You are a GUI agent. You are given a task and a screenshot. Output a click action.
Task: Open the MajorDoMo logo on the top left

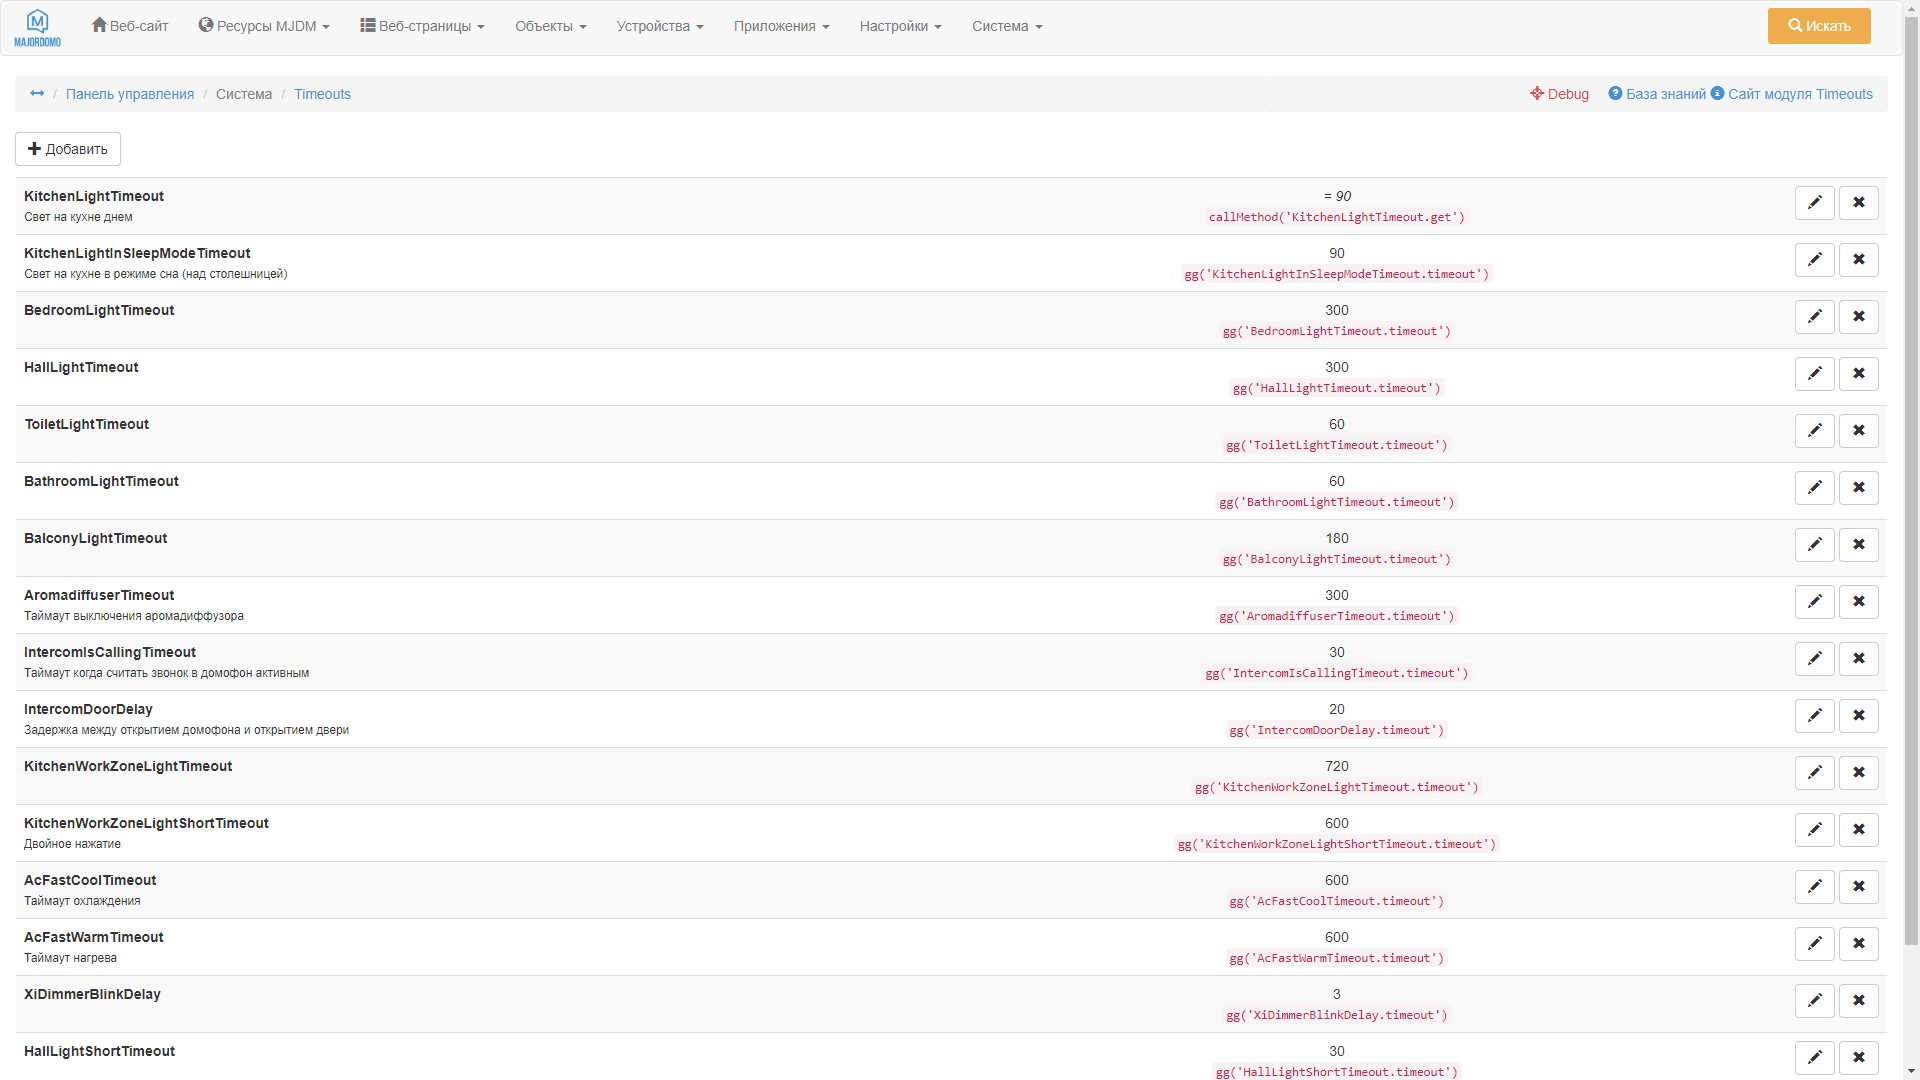pyautogui.click(x=37, y=26)
